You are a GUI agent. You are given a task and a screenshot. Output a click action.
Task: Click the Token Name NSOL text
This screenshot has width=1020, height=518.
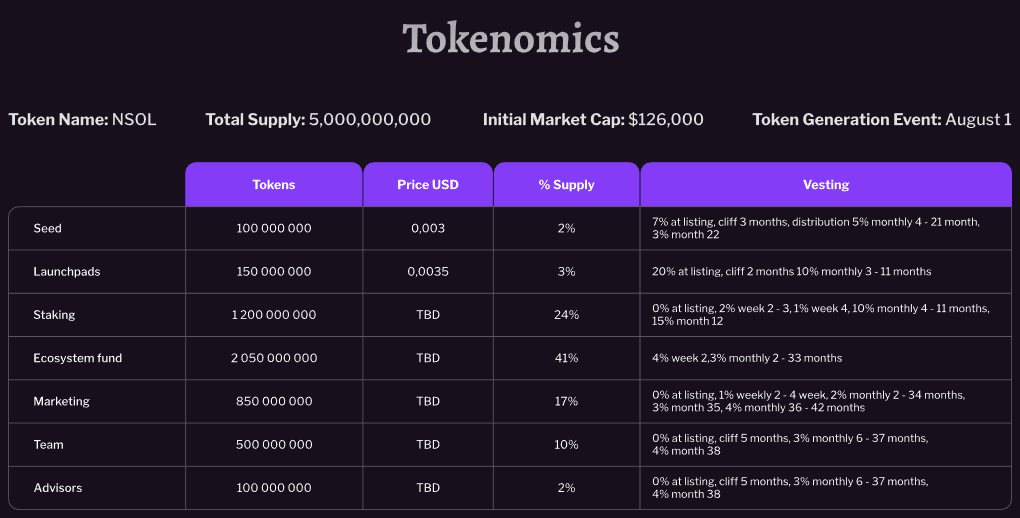click(x=83, y=120)
